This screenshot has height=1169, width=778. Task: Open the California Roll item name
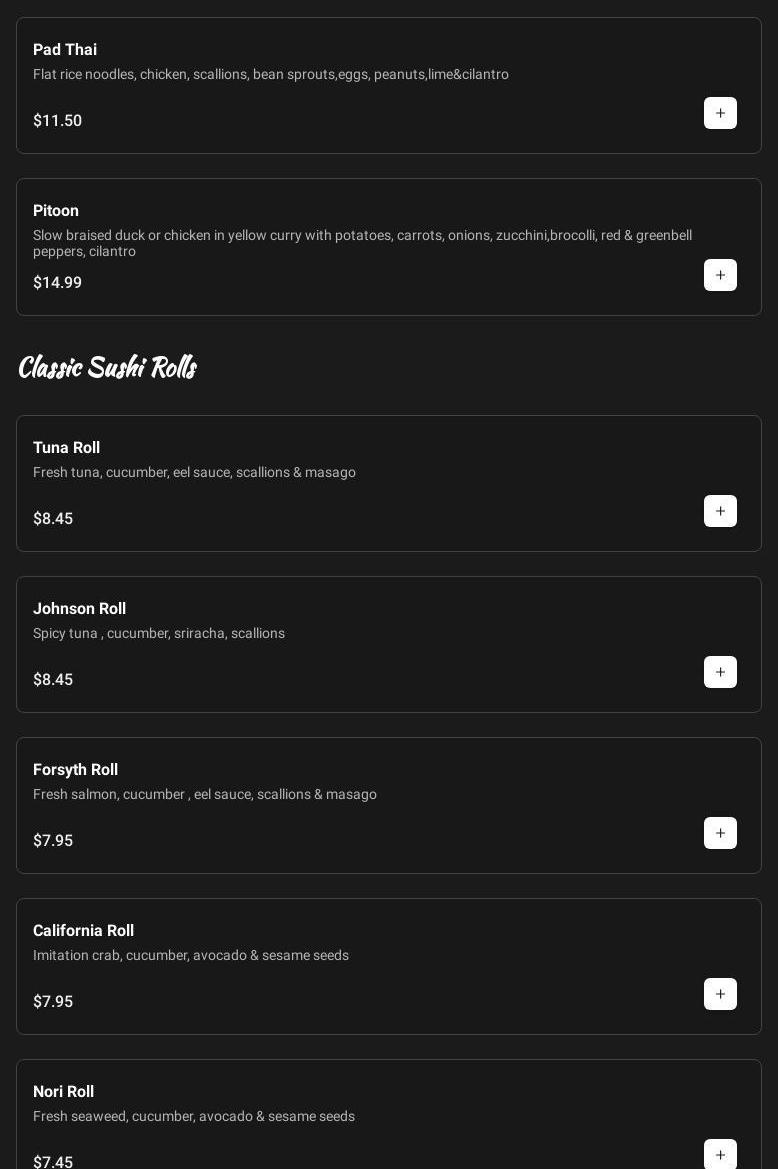pos(83,931)
